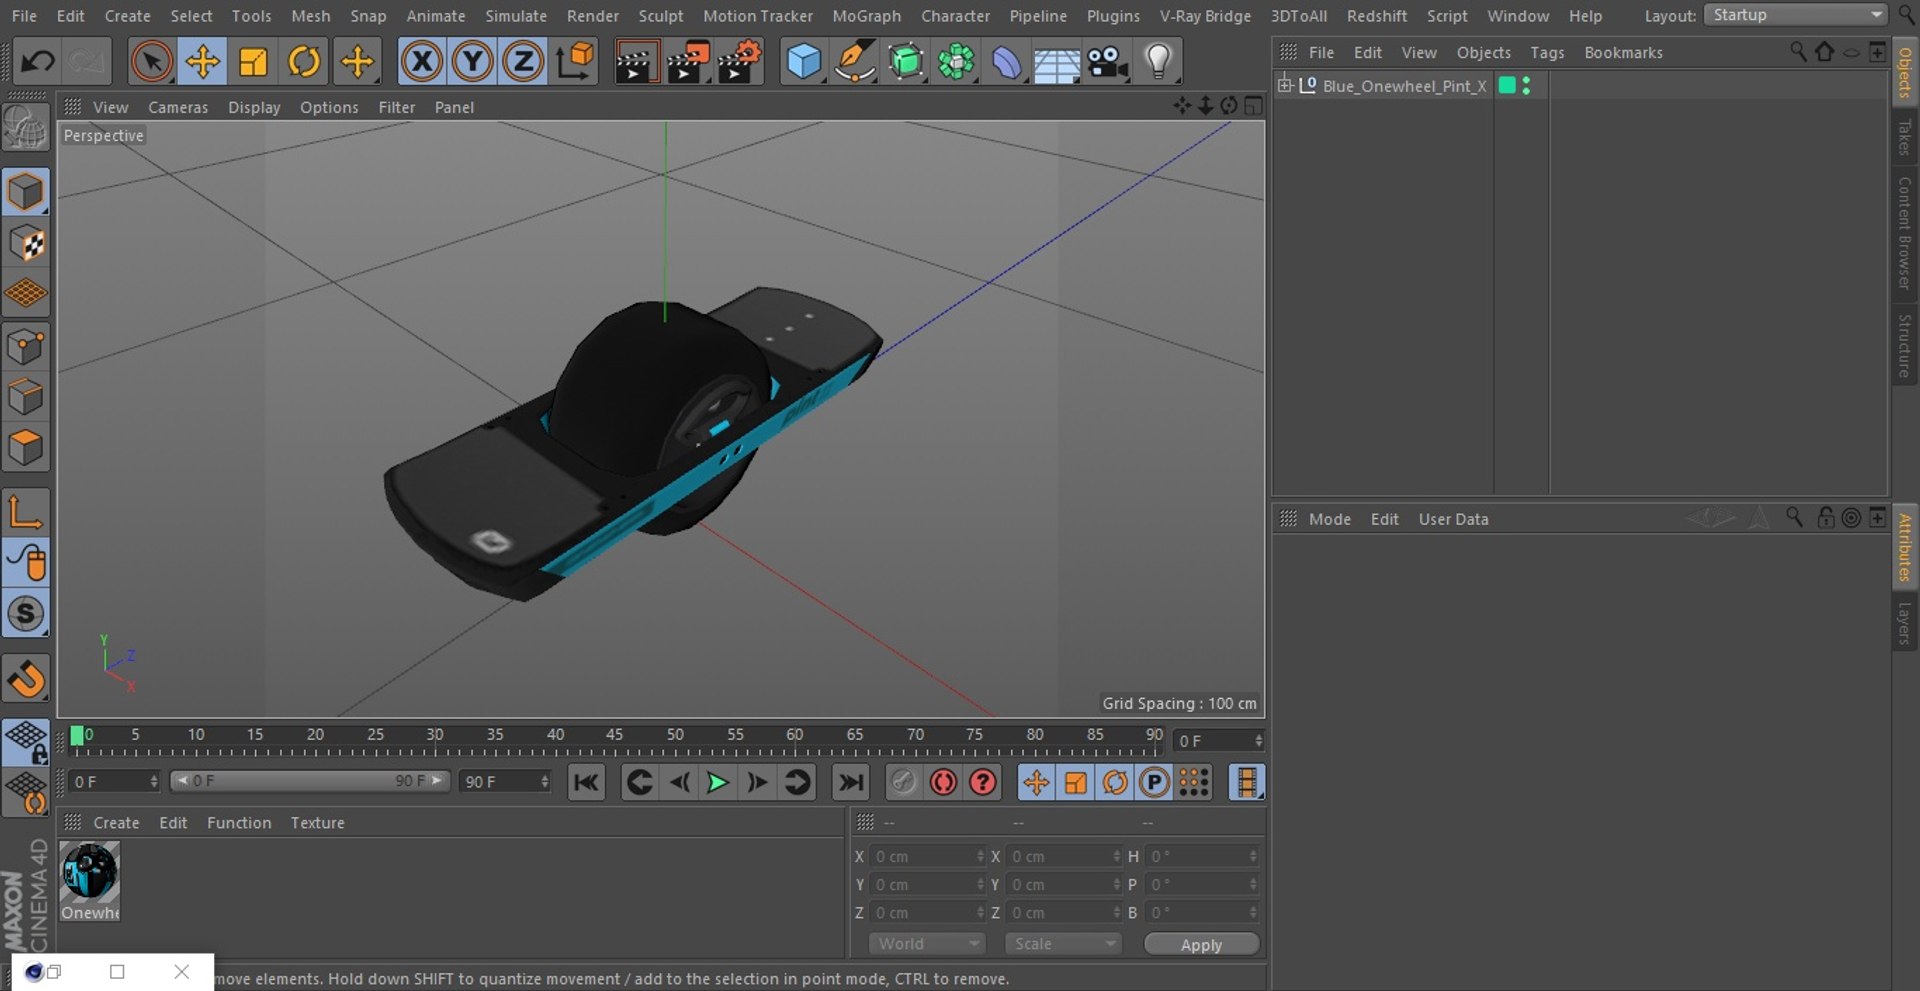This screenshot has height=991, width=1920.
Task: Open the Simulate menu
Action: tap(516, 16)
